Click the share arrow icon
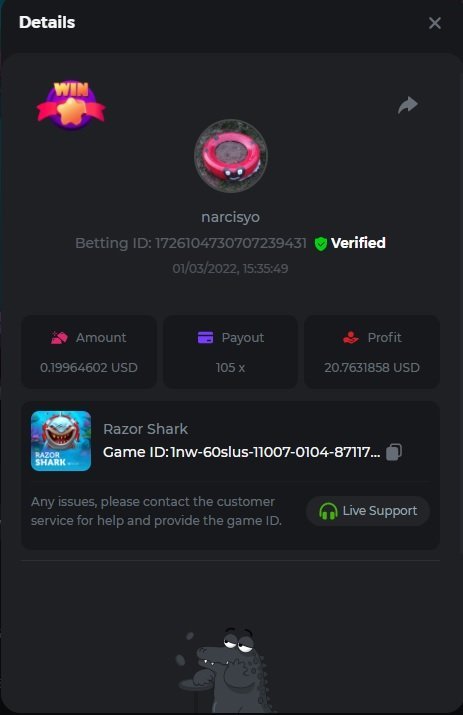The height and width of the screenshot is (715, 463). point(407,105)
